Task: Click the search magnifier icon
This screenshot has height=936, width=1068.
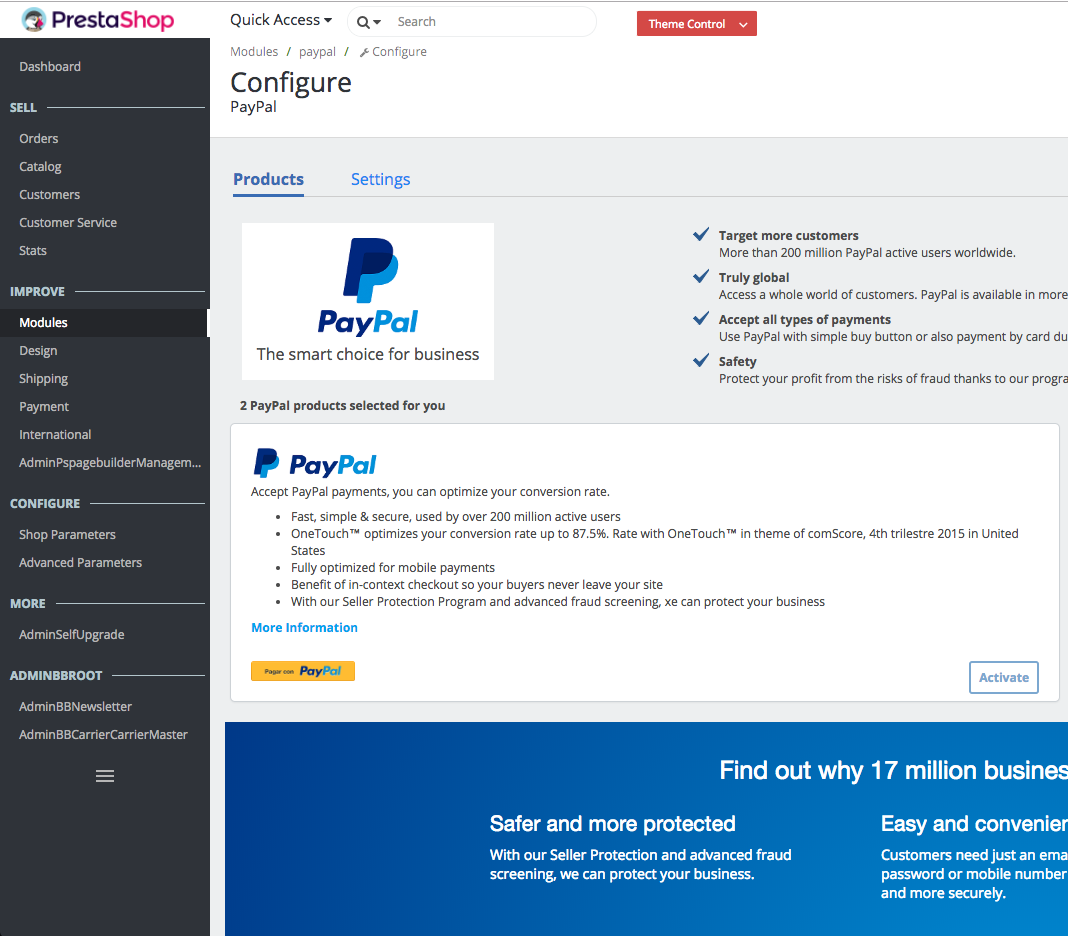Action: click(x=364, y=22)
